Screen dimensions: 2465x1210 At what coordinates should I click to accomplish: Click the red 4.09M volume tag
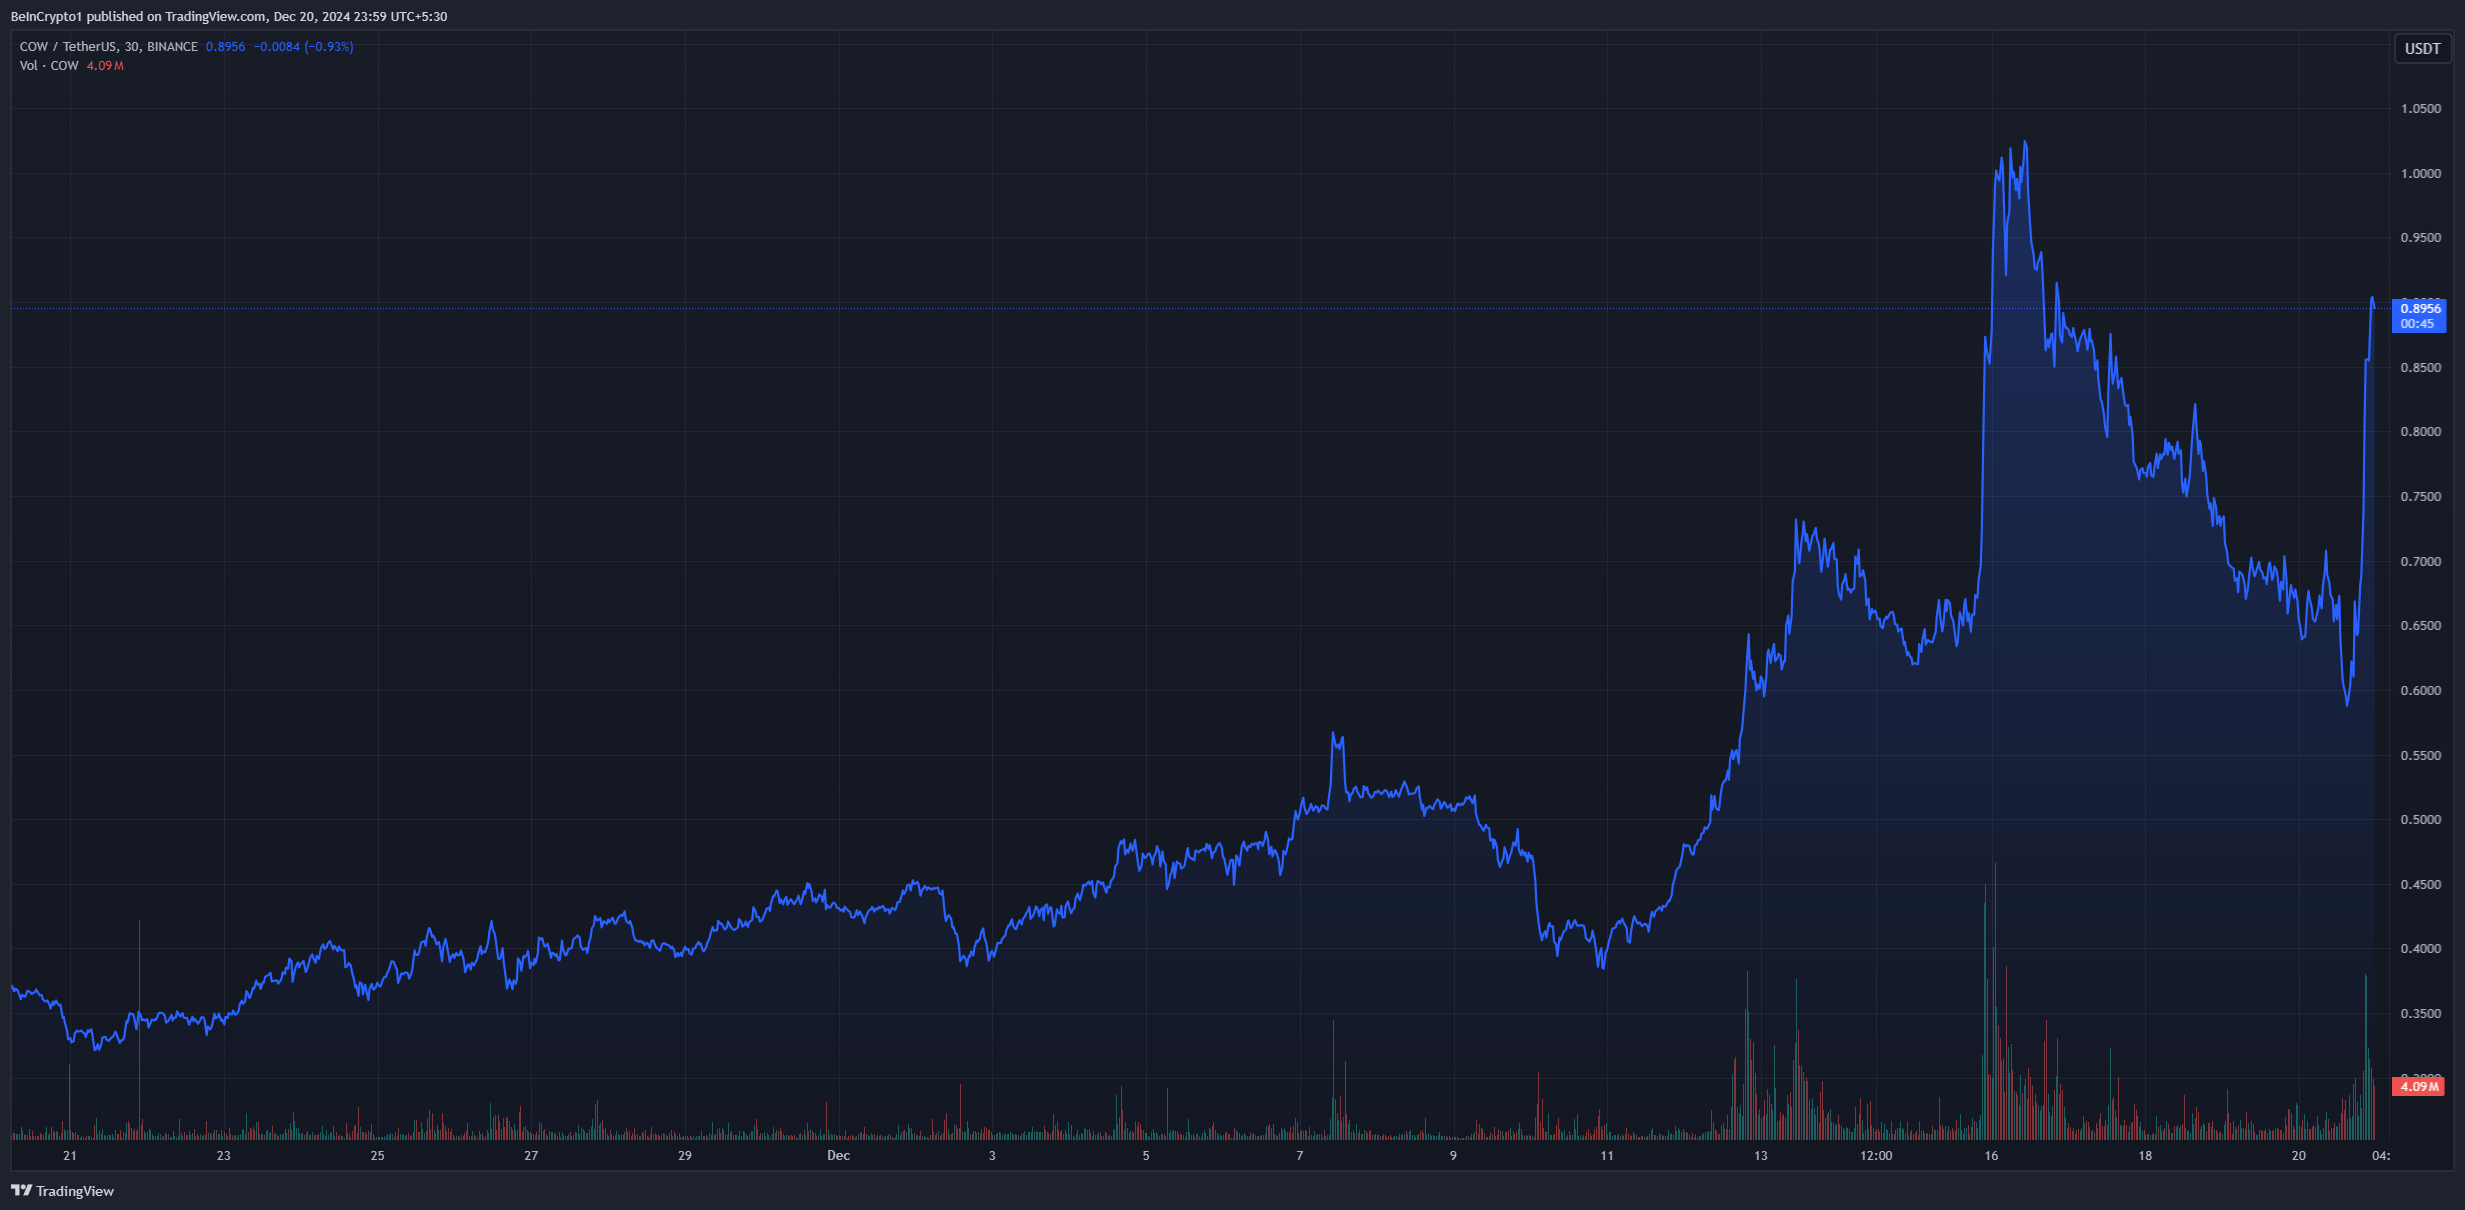2419,1086
